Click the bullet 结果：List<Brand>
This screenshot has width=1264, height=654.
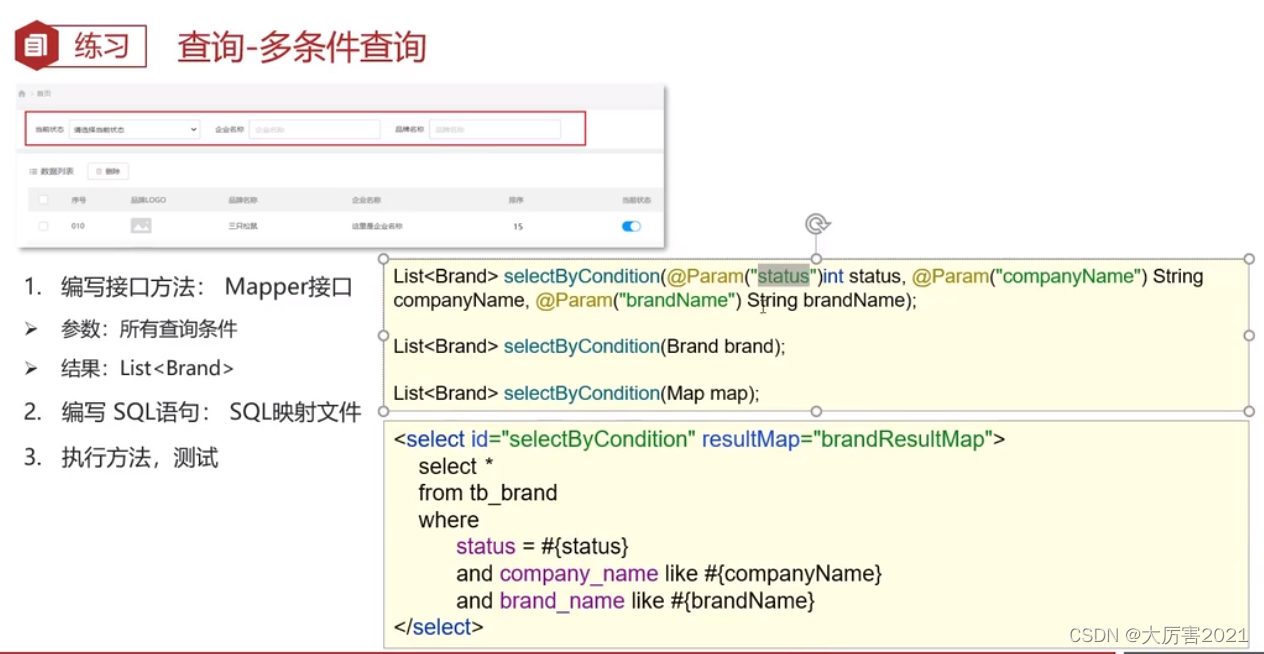(147, 368)
